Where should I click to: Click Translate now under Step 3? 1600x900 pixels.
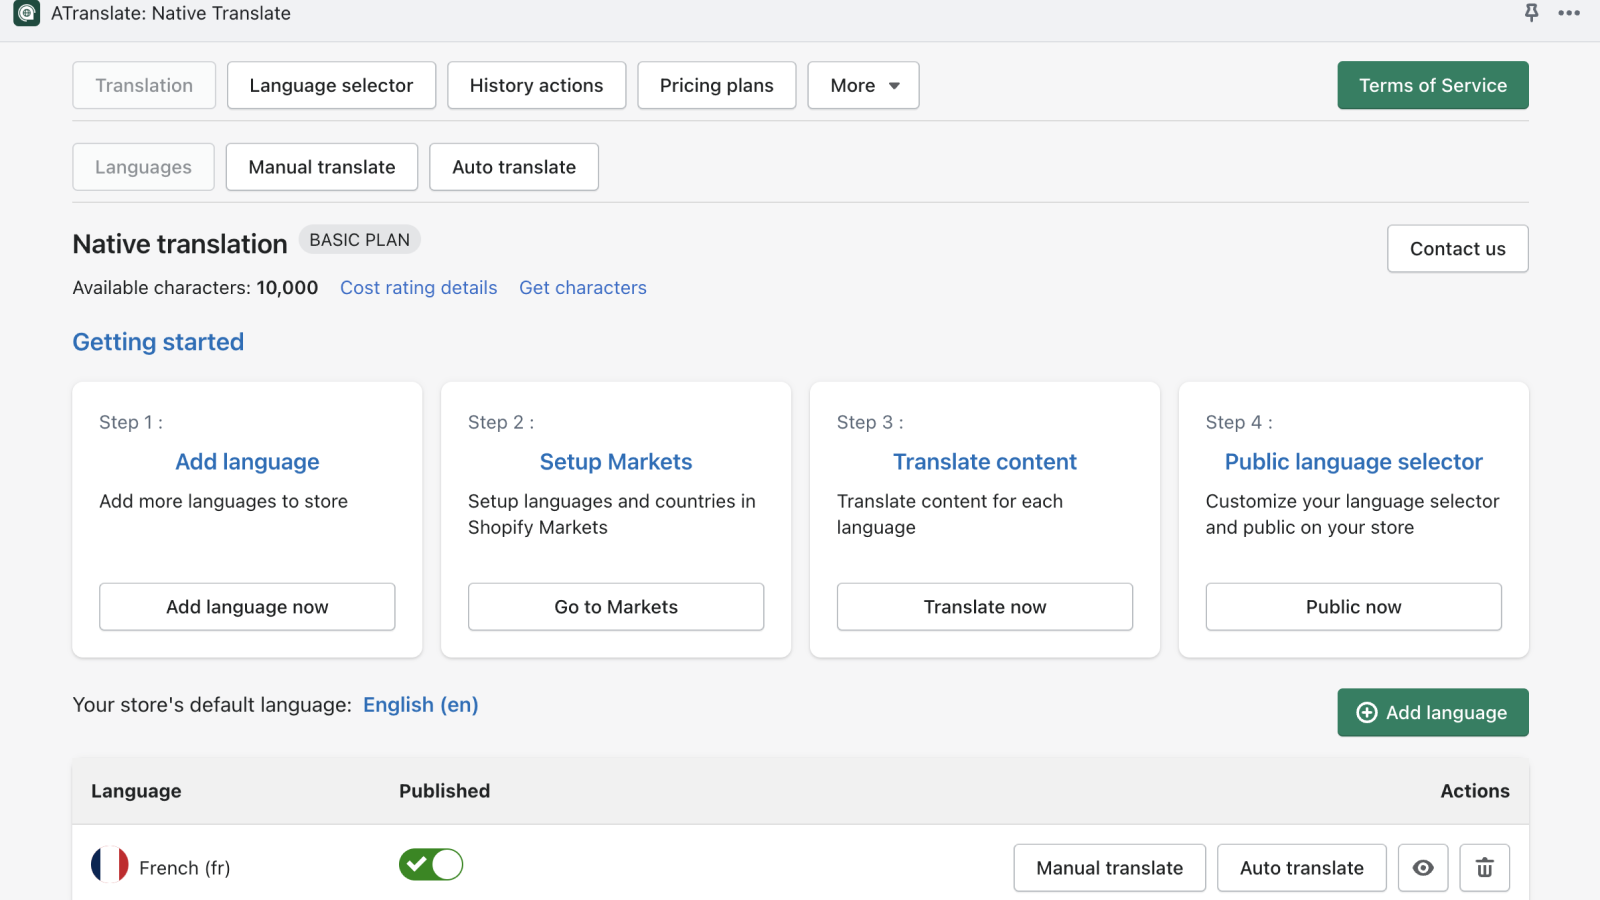(x=984, y=606)
